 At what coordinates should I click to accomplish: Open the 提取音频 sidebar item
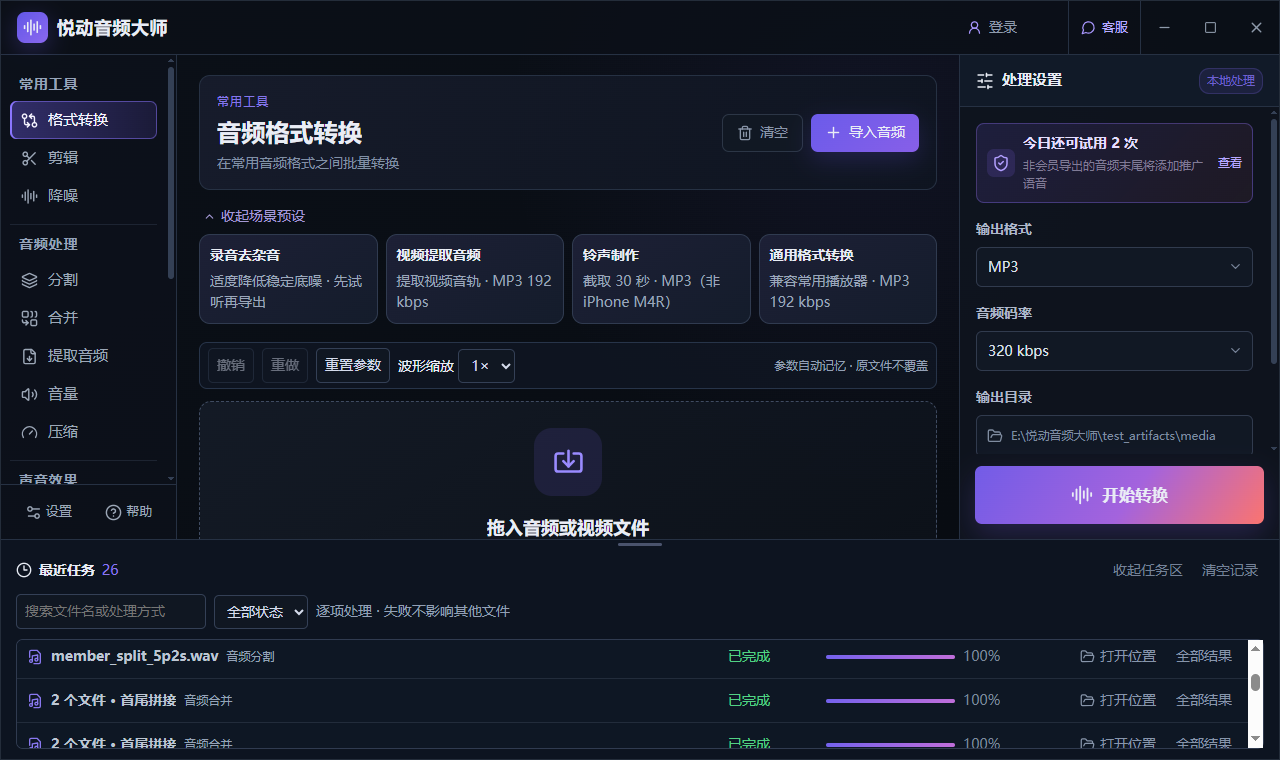tap(84, 356)
